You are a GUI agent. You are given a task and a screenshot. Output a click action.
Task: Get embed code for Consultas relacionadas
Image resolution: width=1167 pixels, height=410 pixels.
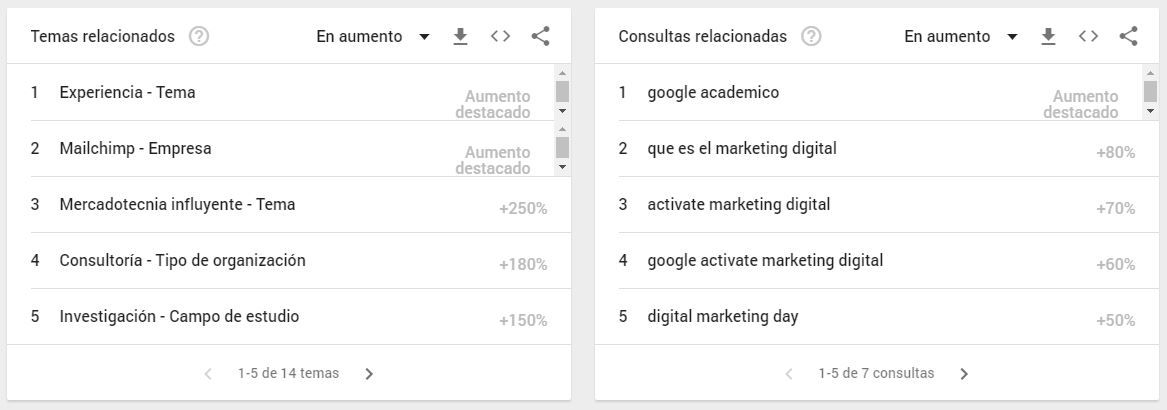tap(1088, 37)
